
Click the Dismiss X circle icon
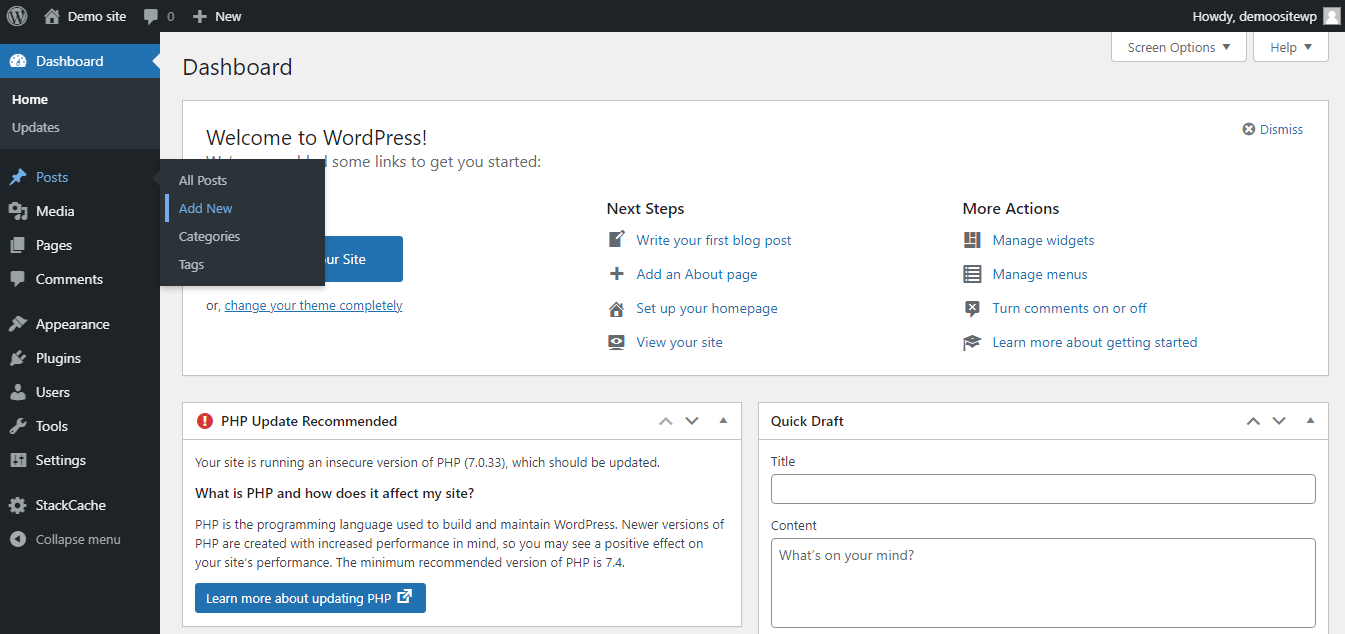click(1248, 129)
